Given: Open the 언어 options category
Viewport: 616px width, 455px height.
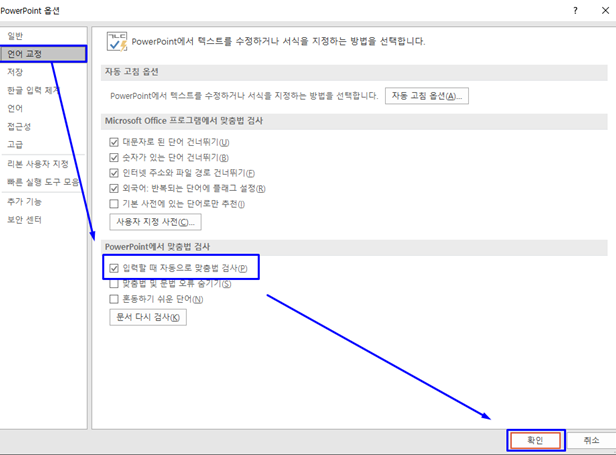Looking at the screenshot, I should pos(15,108).
